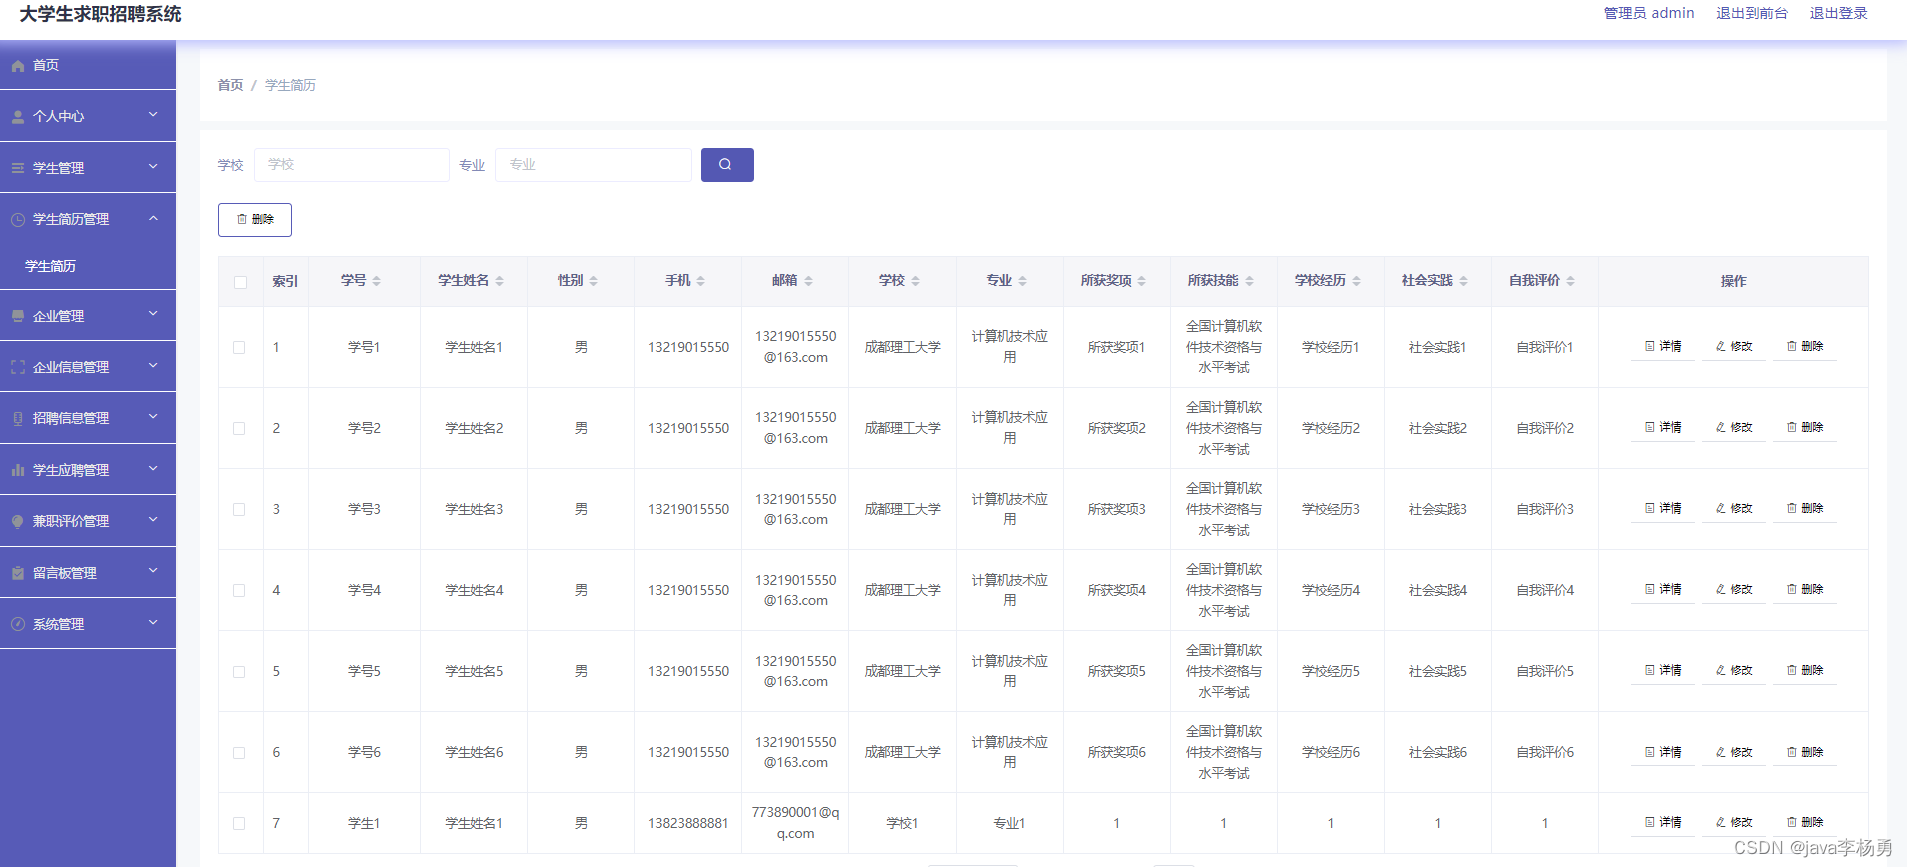
Task: Expand the 招聘信息管理 menu chevron
Action: (x=153, y=417)
